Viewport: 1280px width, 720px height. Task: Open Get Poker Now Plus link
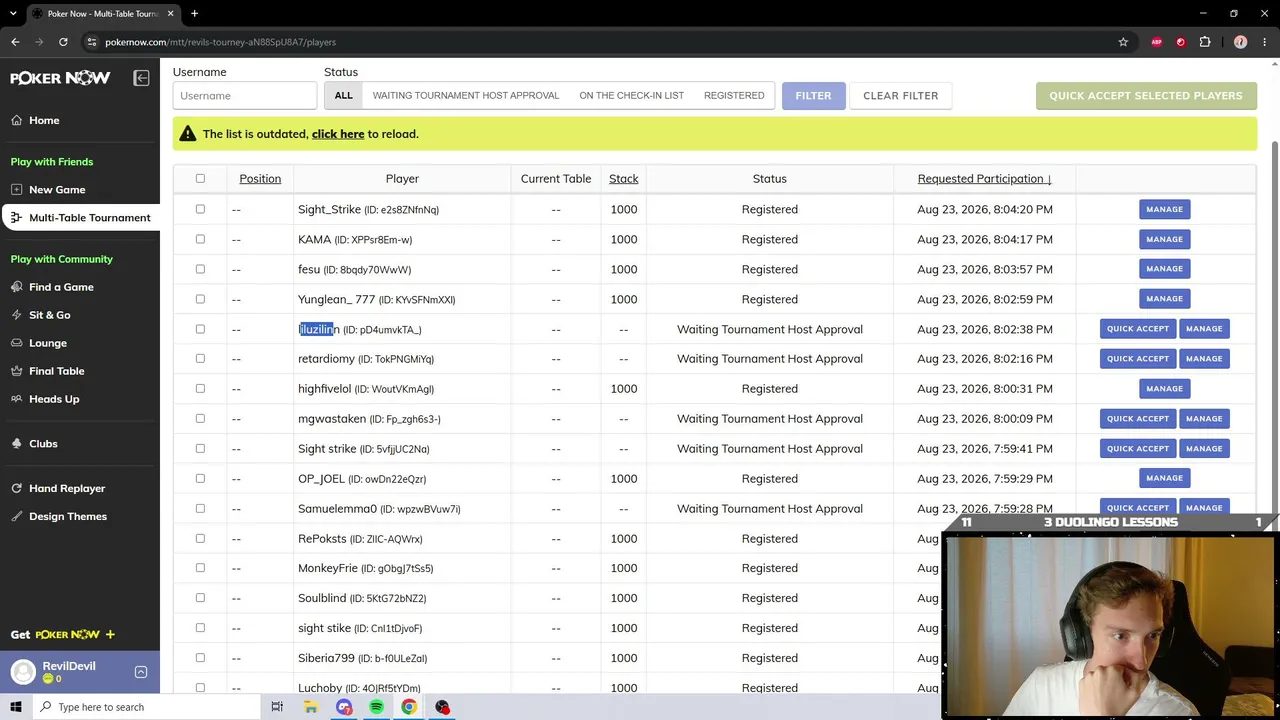63,634
